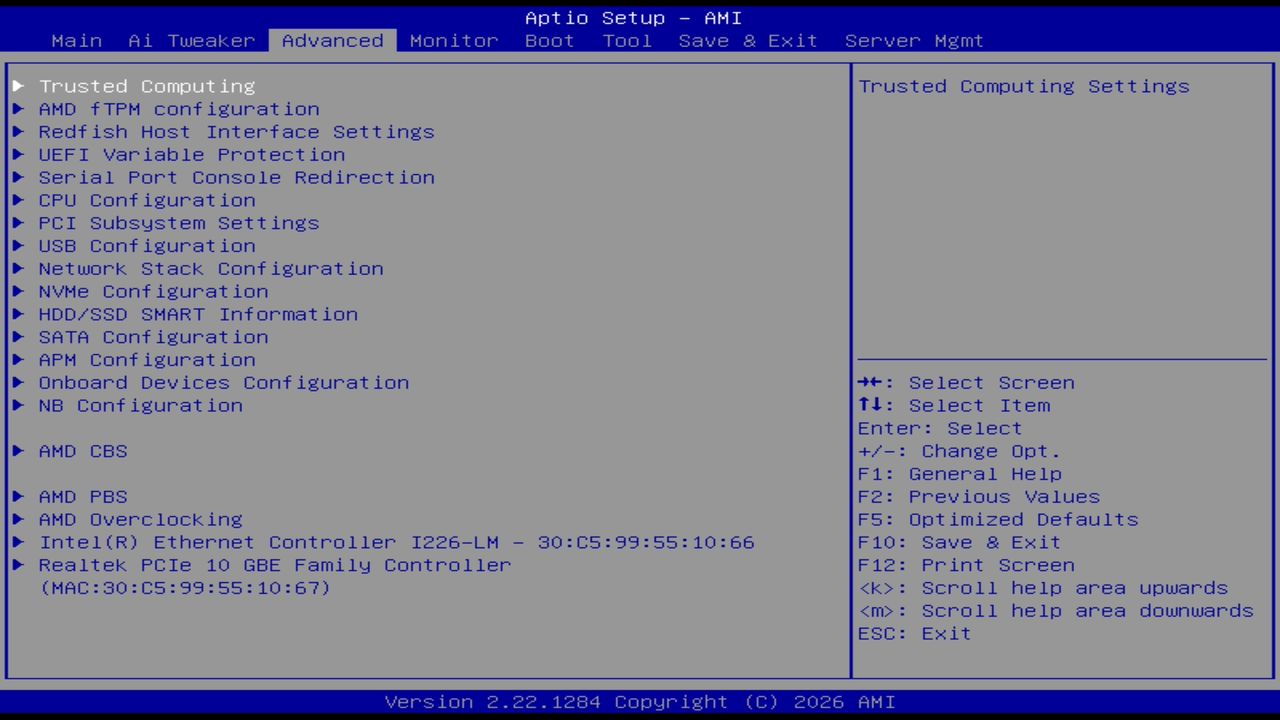
Task: Click arrow beside AMD Overclocking
Action: click(18, 520)
